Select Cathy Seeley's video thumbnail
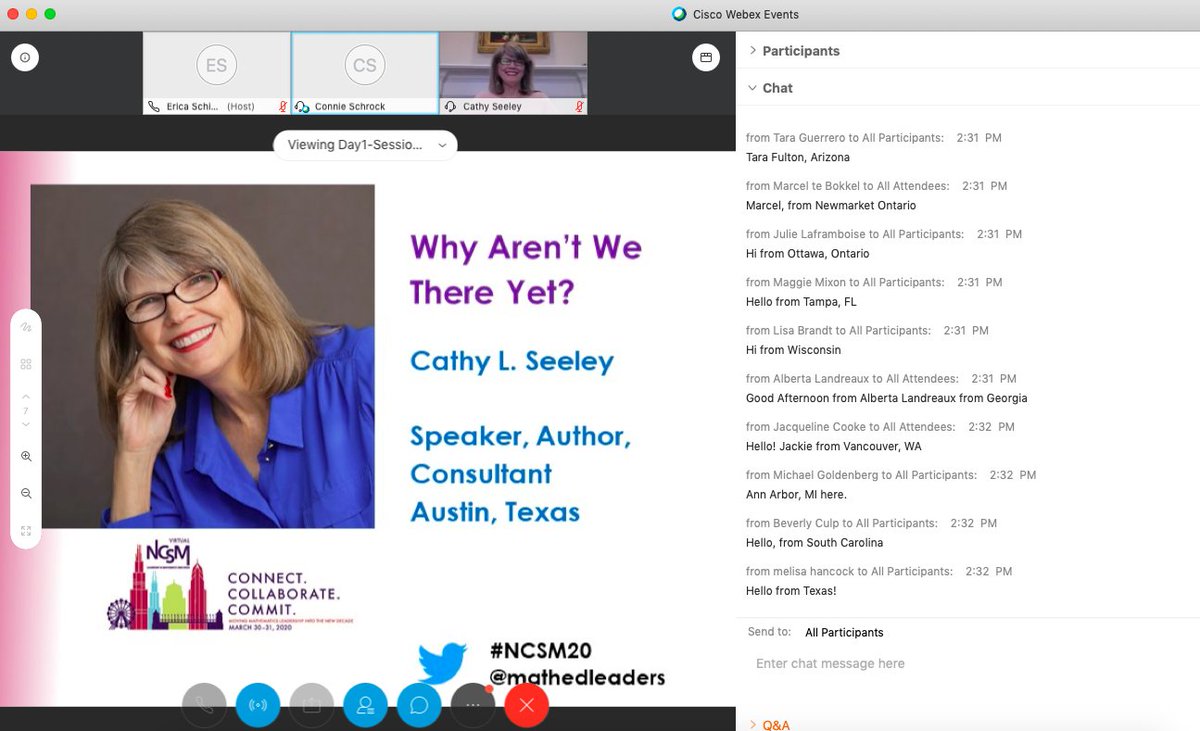This screenshot has width=1200, height=731. 513,73
